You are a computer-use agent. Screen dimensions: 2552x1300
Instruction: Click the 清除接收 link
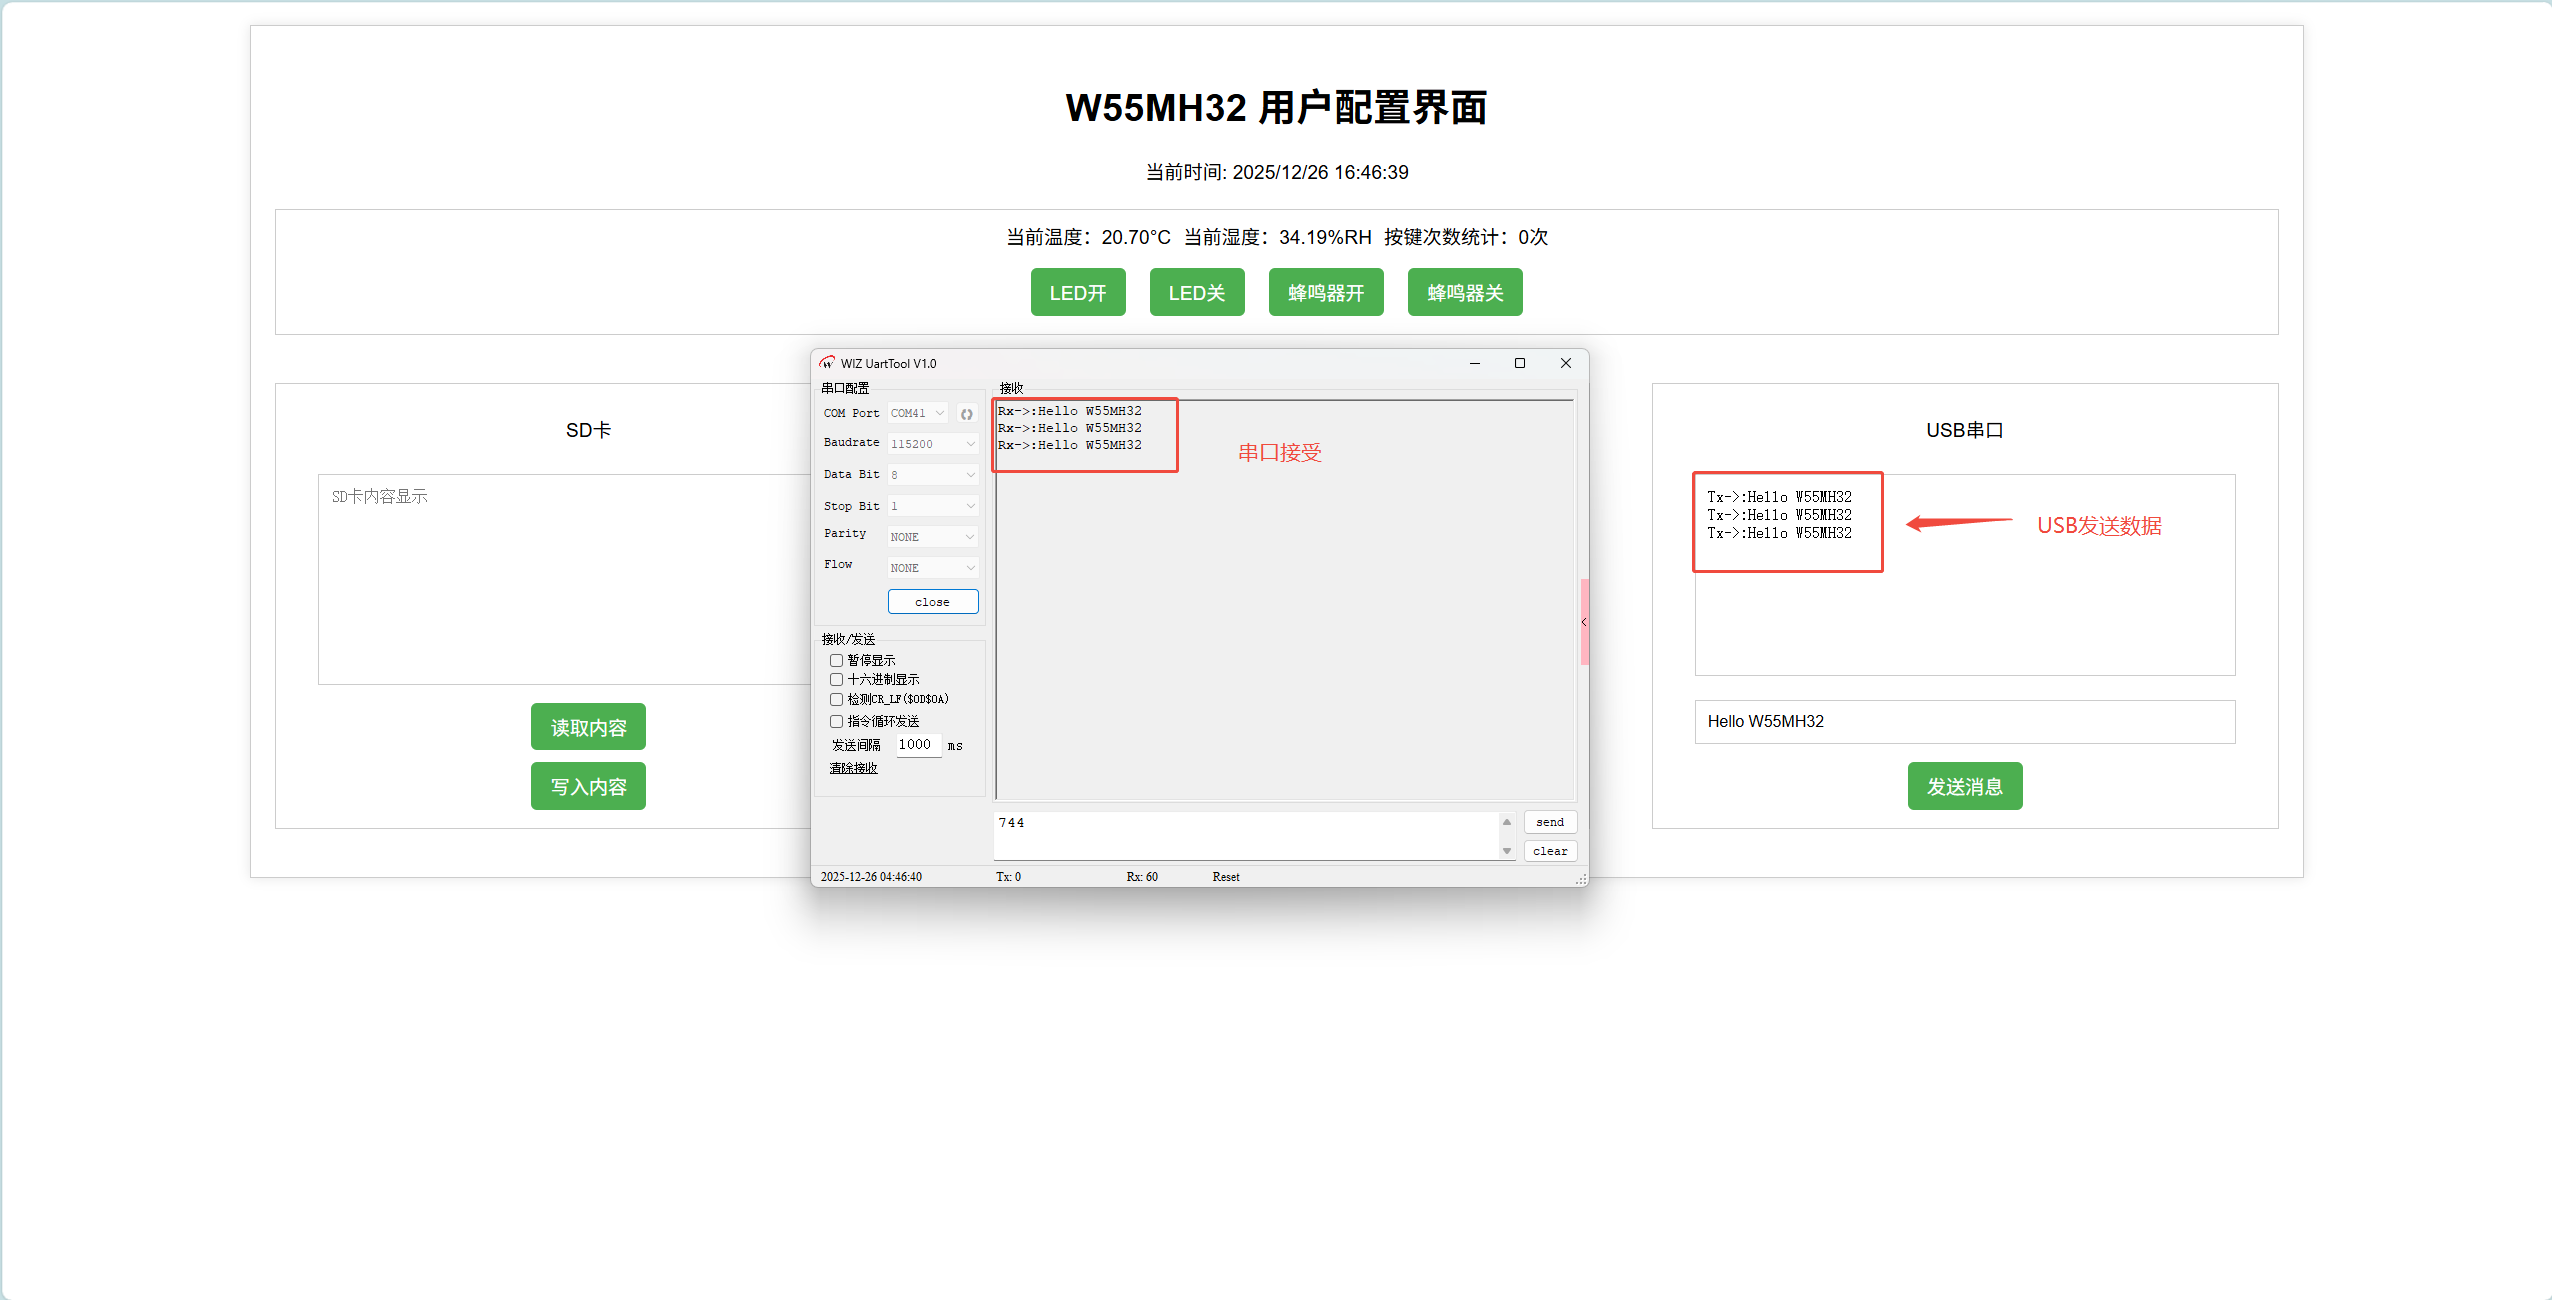pos(853,768)
